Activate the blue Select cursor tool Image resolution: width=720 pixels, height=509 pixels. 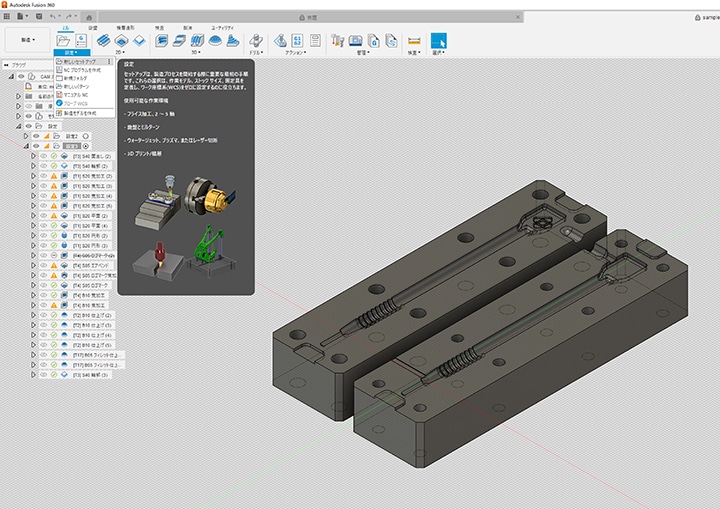point(439,41)
